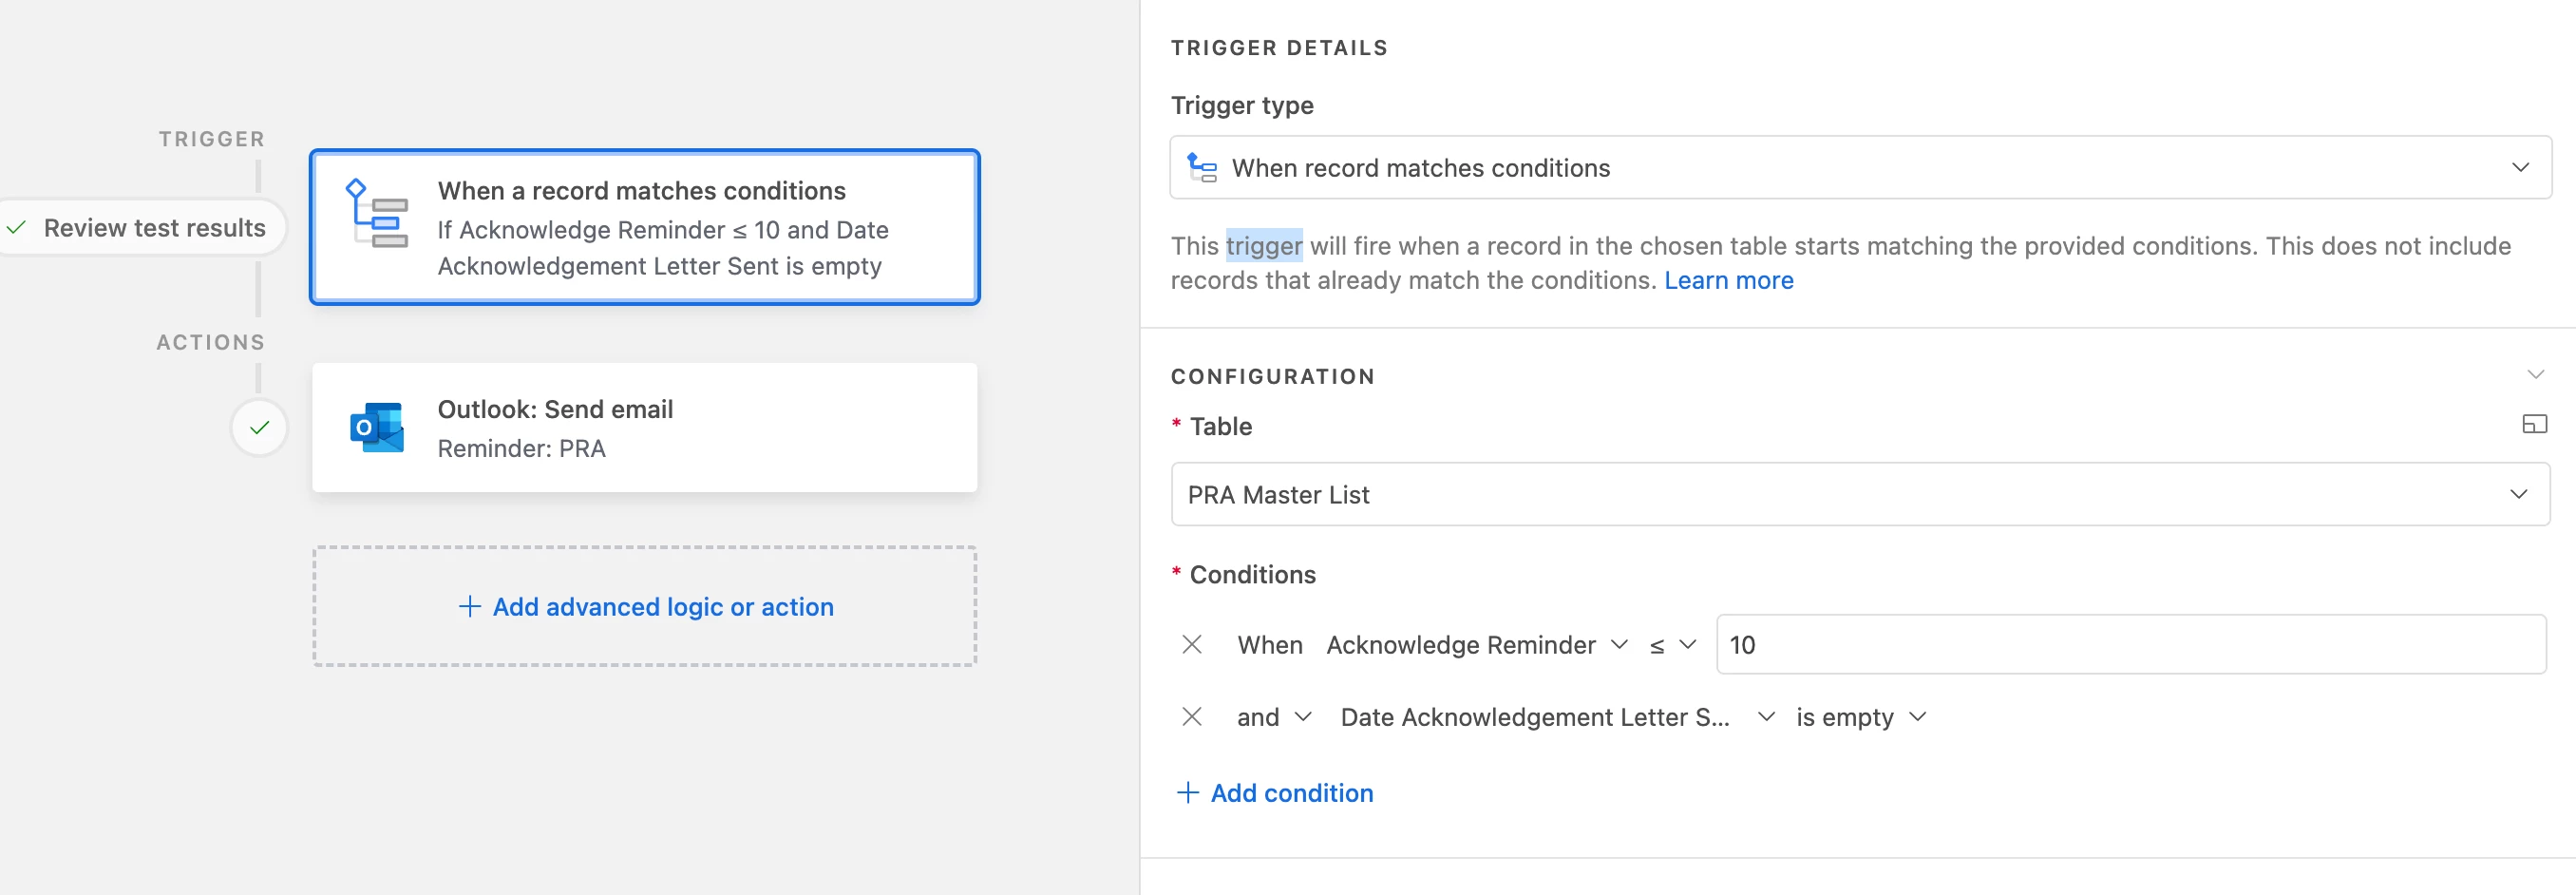This screenshot has width=2576, height=895.
Task: Change the Acknowledge Reminder field selector
Action: pos(1476,645)
